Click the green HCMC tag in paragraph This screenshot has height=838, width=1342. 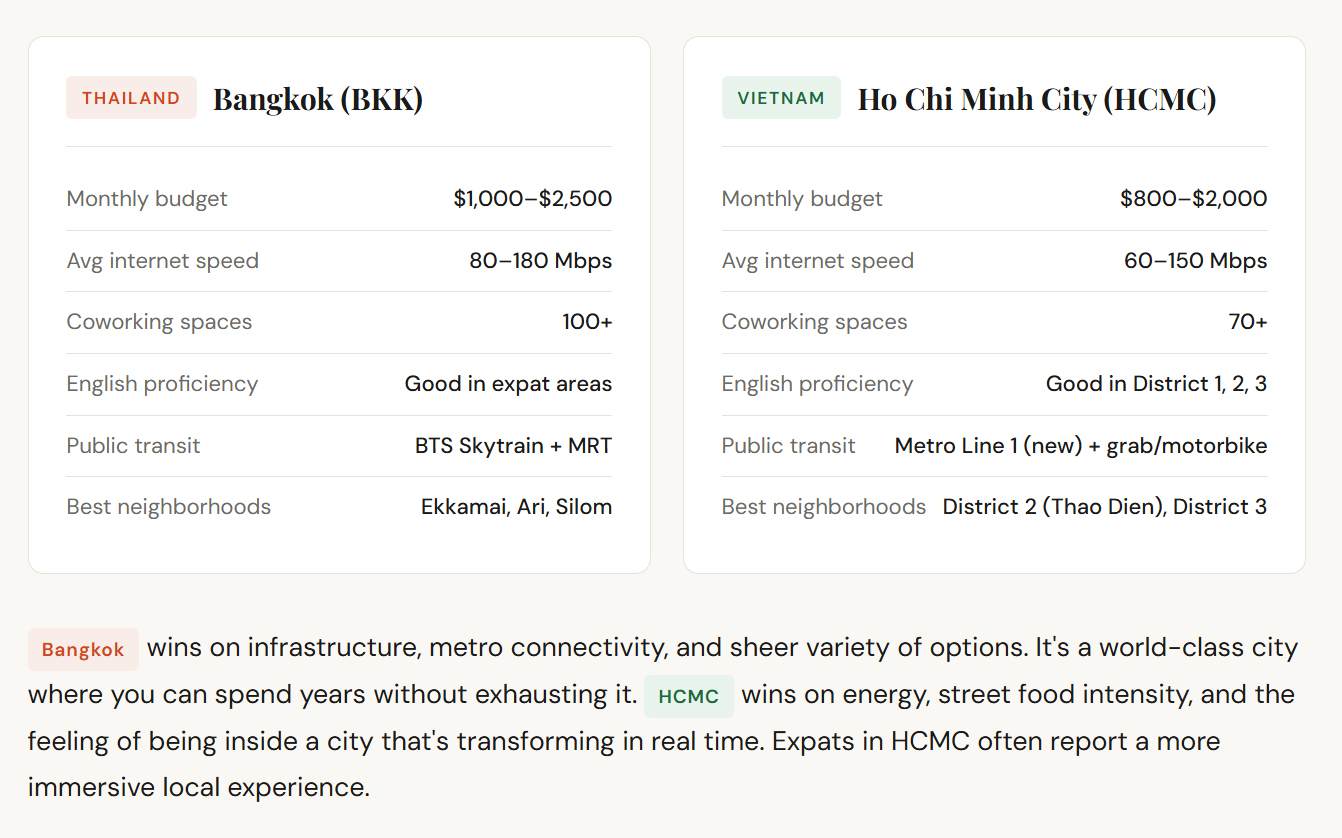(688, 697)
